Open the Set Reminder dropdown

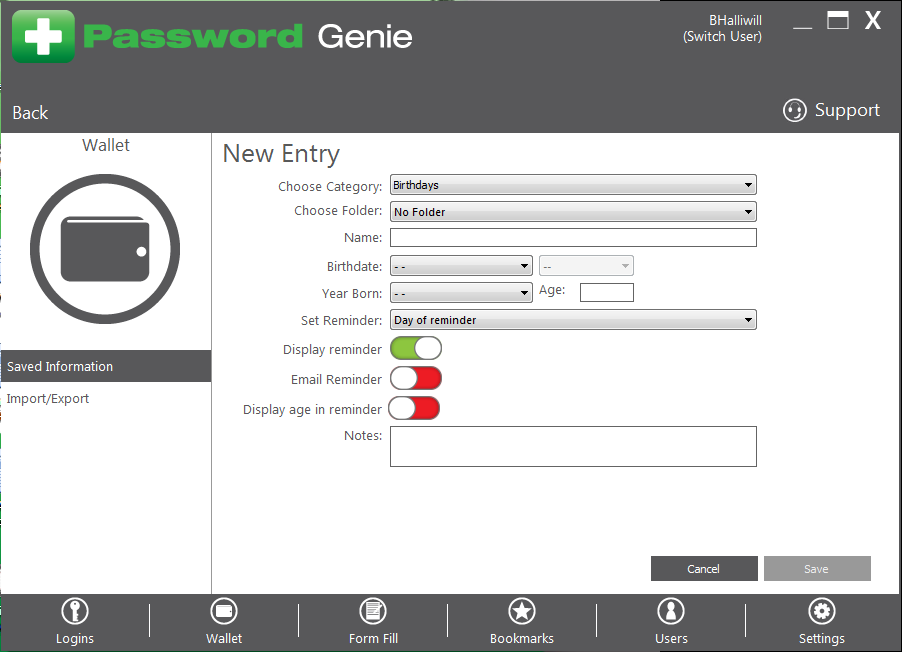pyautogui.click(x=573, y=320)
